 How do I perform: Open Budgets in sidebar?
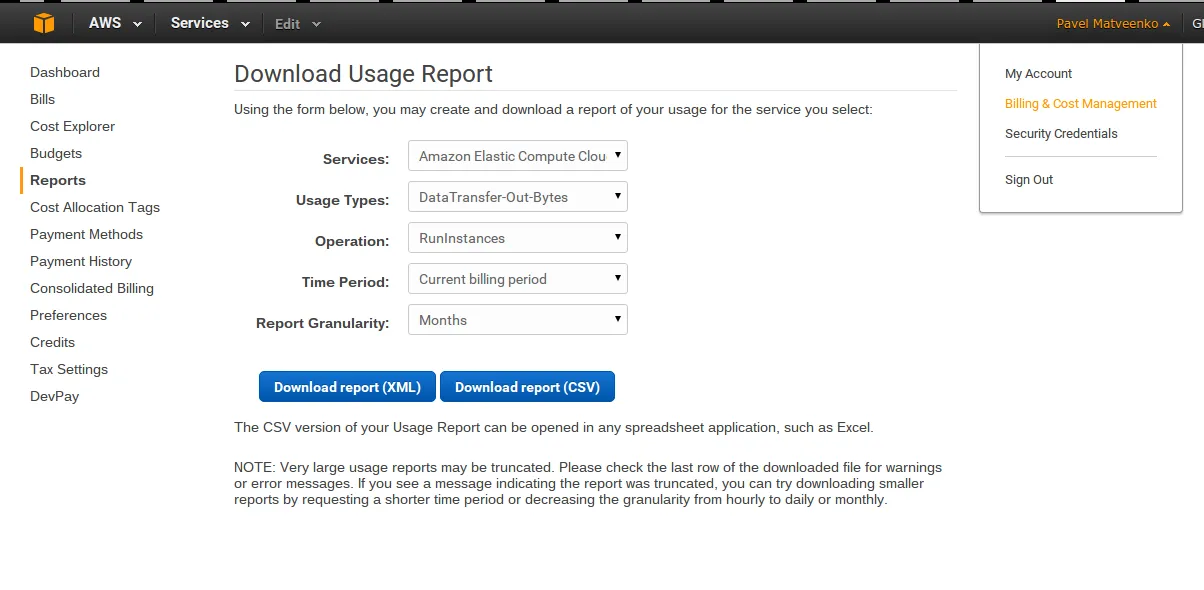56,153
